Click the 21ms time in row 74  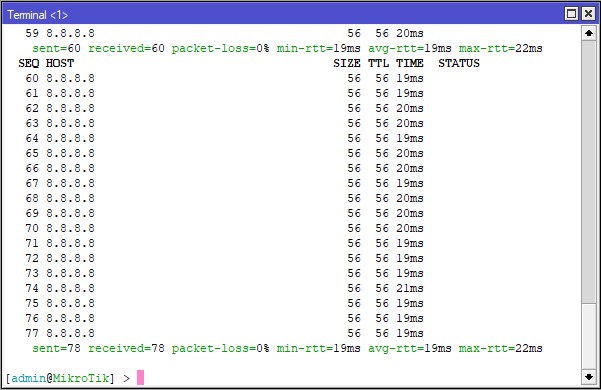[x=410, y=288]
